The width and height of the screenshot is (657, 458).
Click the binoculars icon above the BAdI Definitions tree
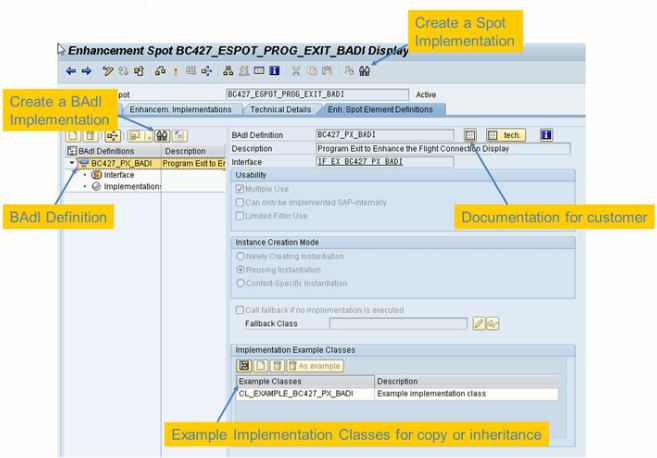coord(162,135)
